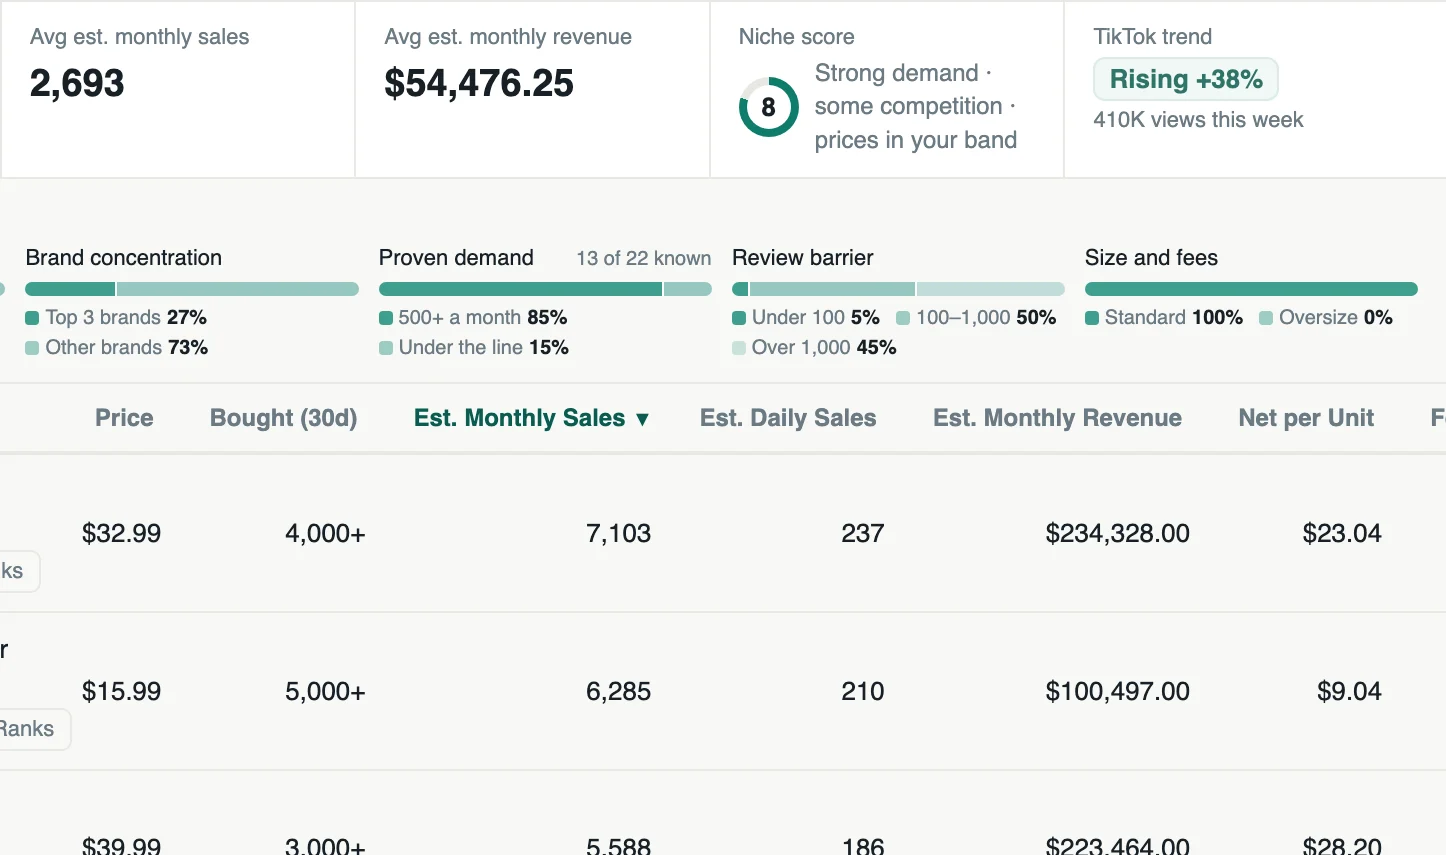The width and height of the screenshot is (1446, 855).
Task: Click the 4,000+ bought cell
Action: pos(325,533)
